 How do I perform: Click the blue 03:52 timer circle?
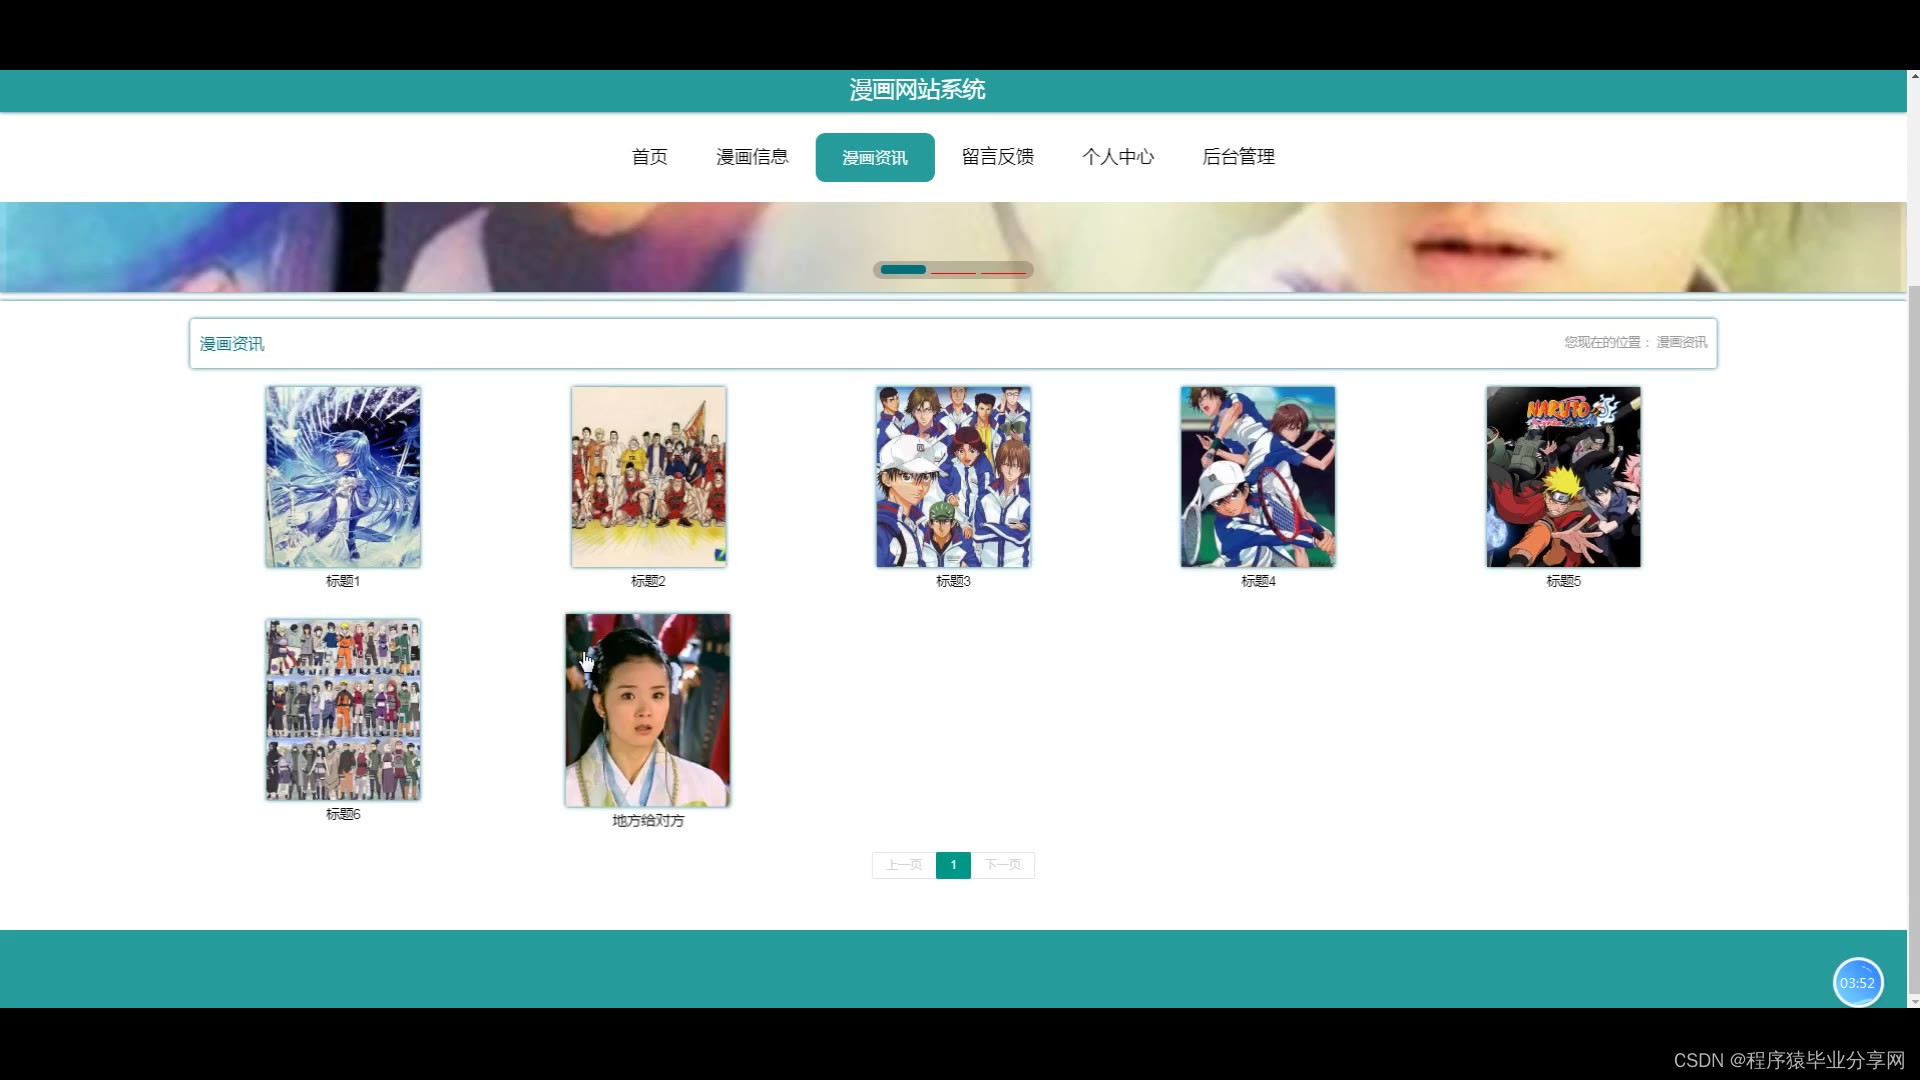coord(1857,983)
